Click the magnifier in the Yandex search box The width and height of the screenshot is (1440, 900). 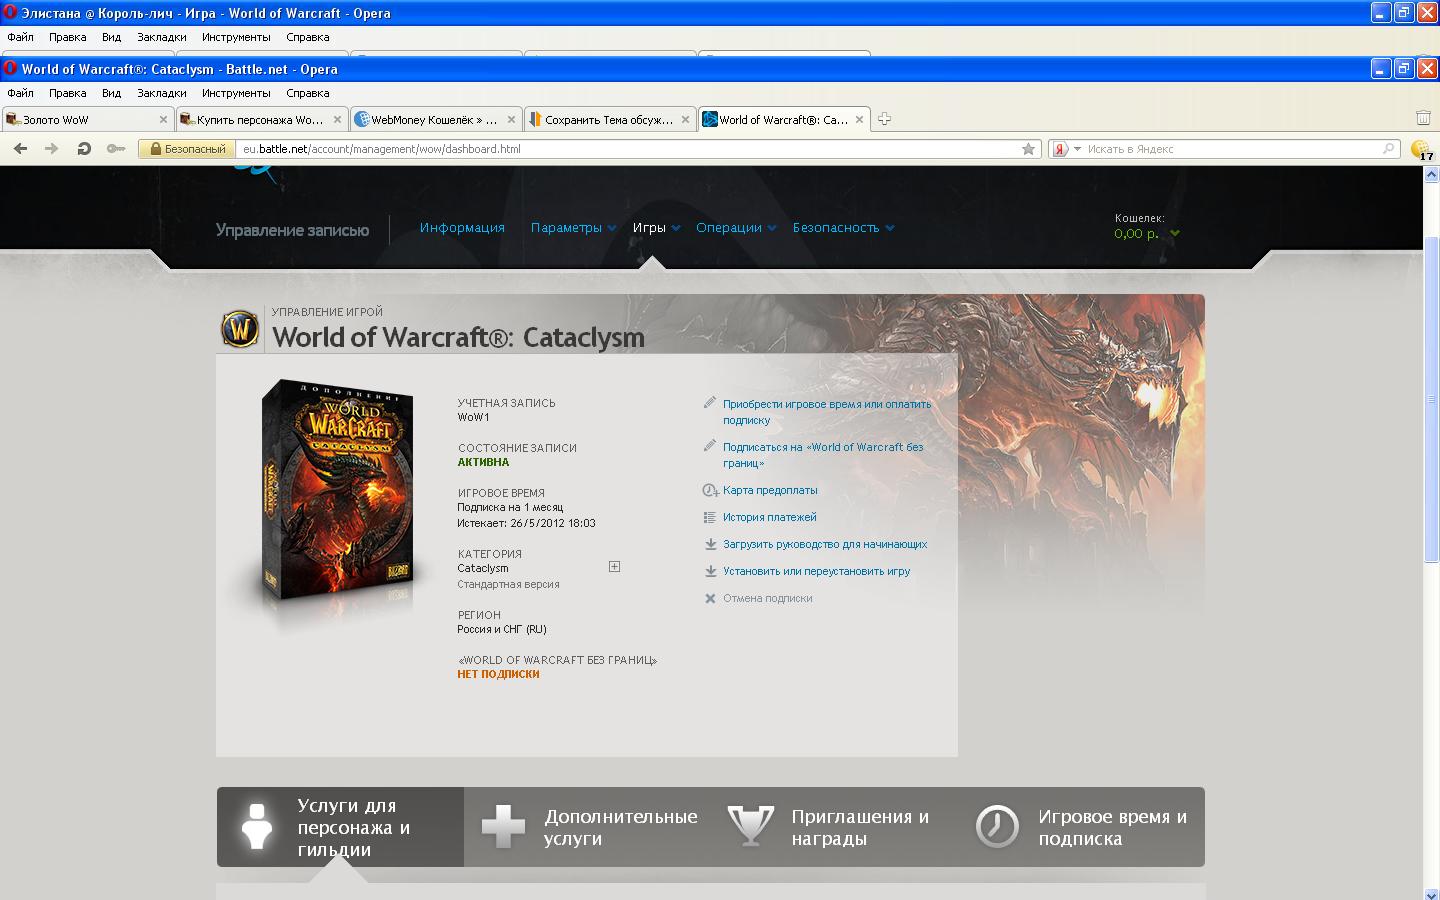[1388, 149]
